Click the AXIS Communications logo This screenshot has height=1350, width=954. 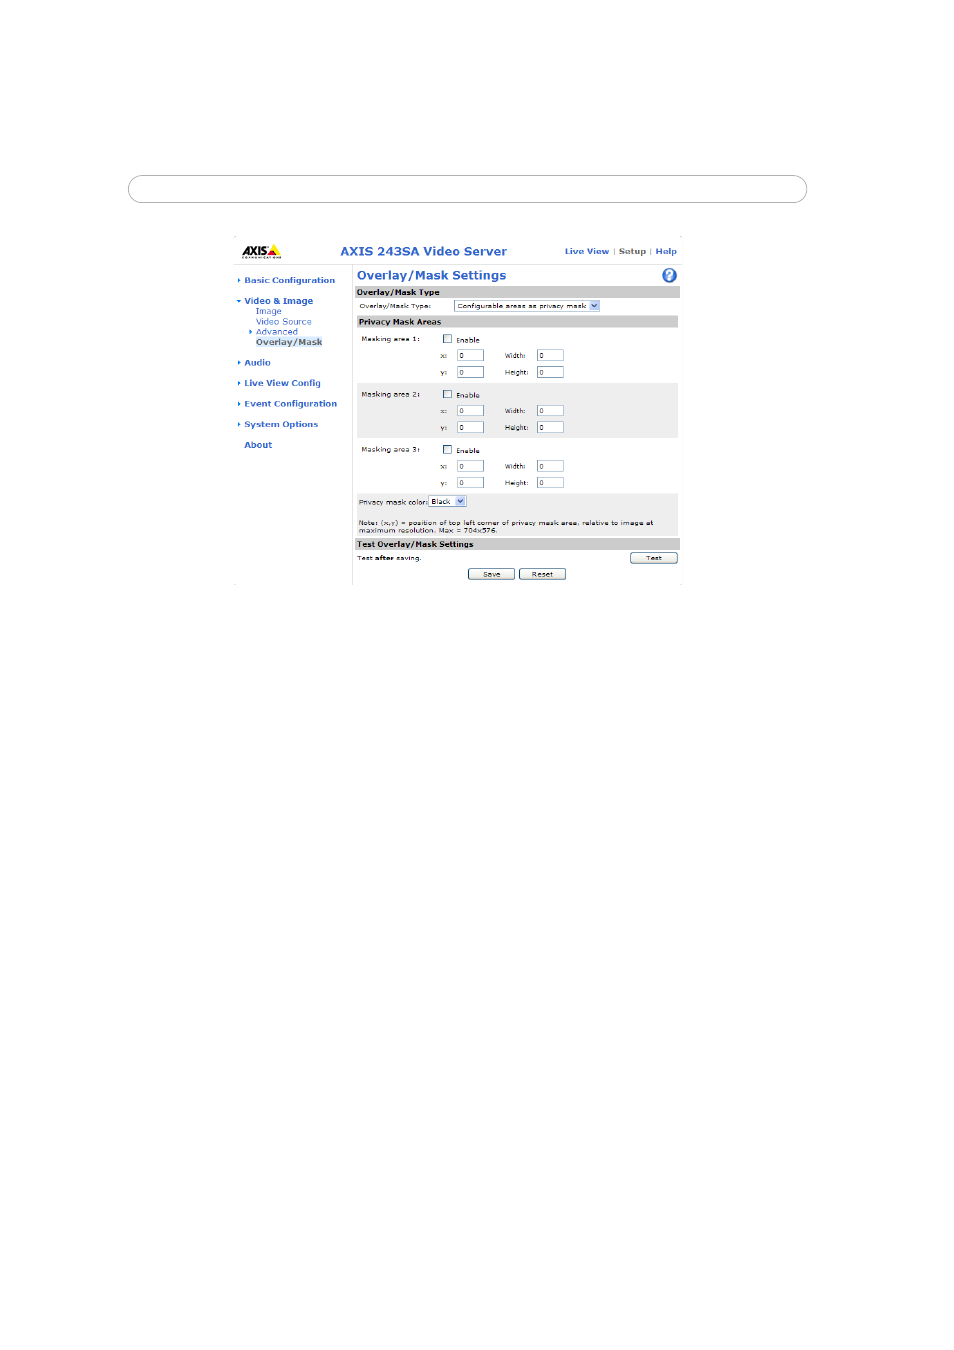261,251
